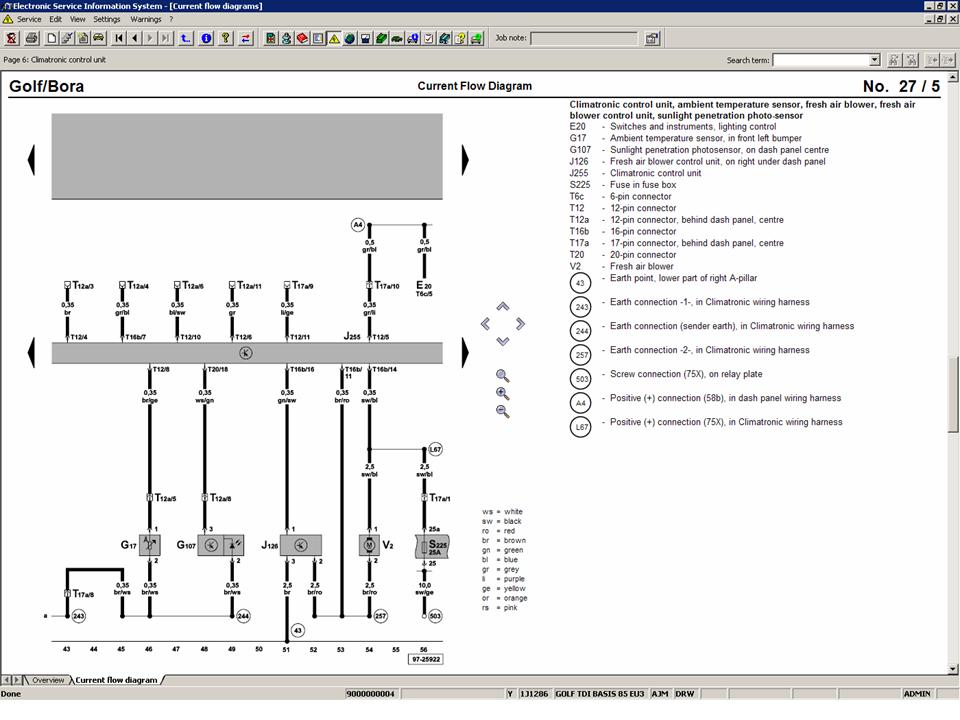Select the Current flow diagram tab
This screenshot has height=720, width=960.
pos(116,680)
